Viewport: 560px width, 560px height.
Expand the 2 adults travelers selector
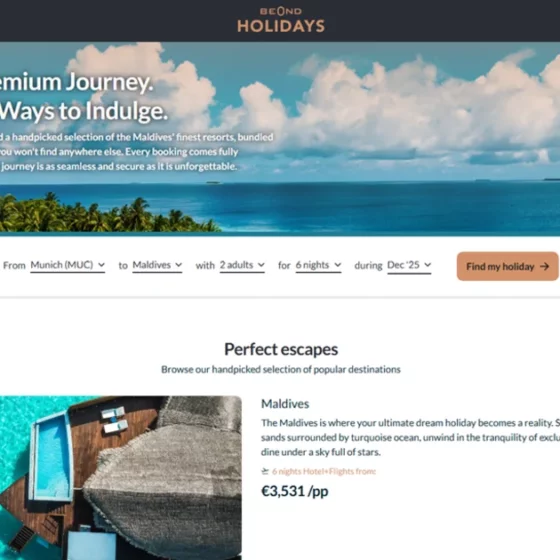(x=242, y=265)
